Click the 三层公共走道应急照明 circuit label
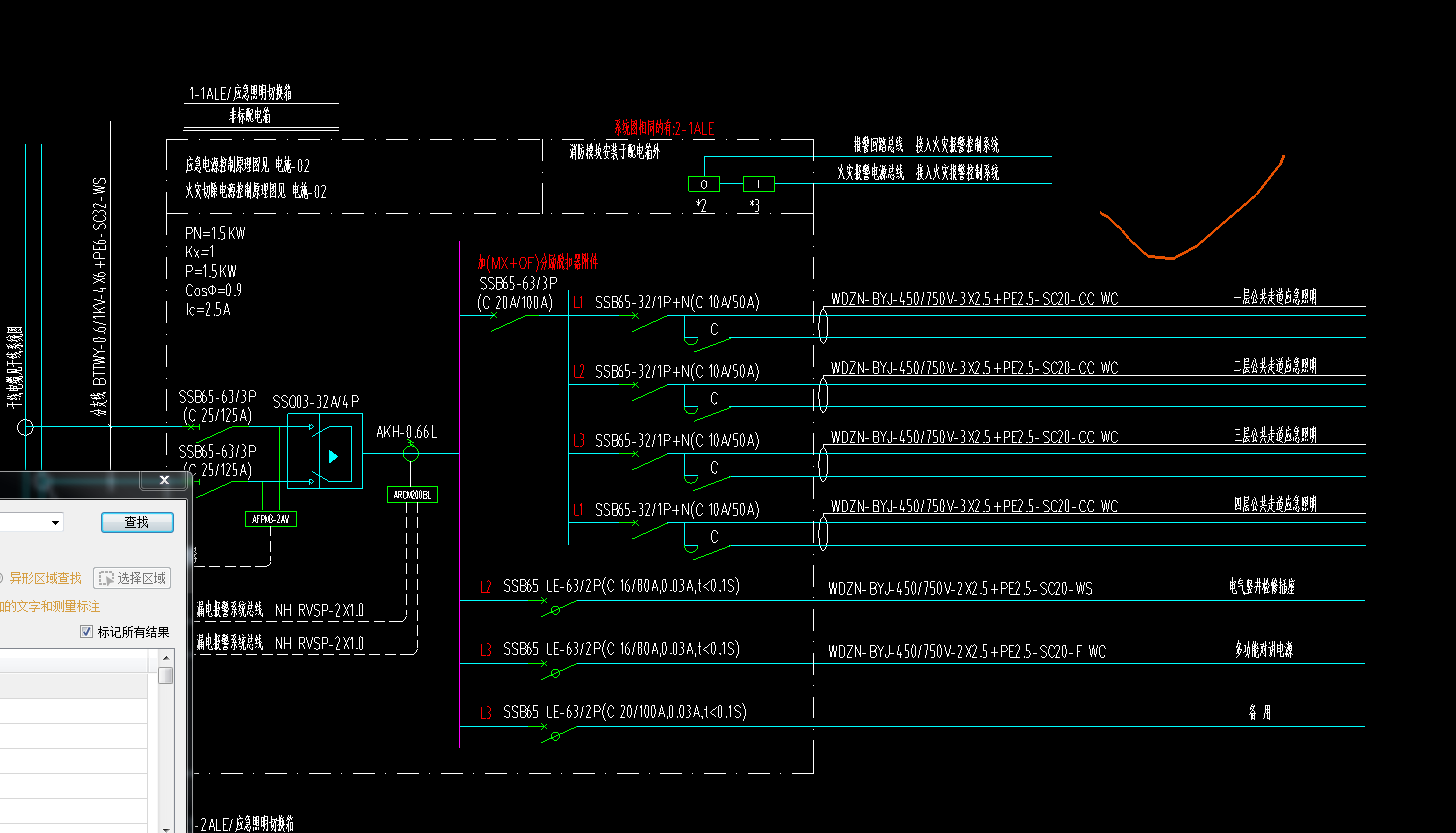Screen dimensions: 1456x833 click(1275, 435)
